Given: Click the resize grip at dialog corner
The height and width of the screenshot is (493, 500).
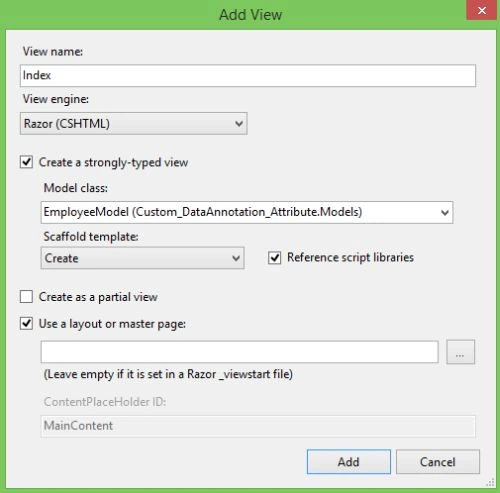Looking at the screenshot, I should tap(491, 482).
